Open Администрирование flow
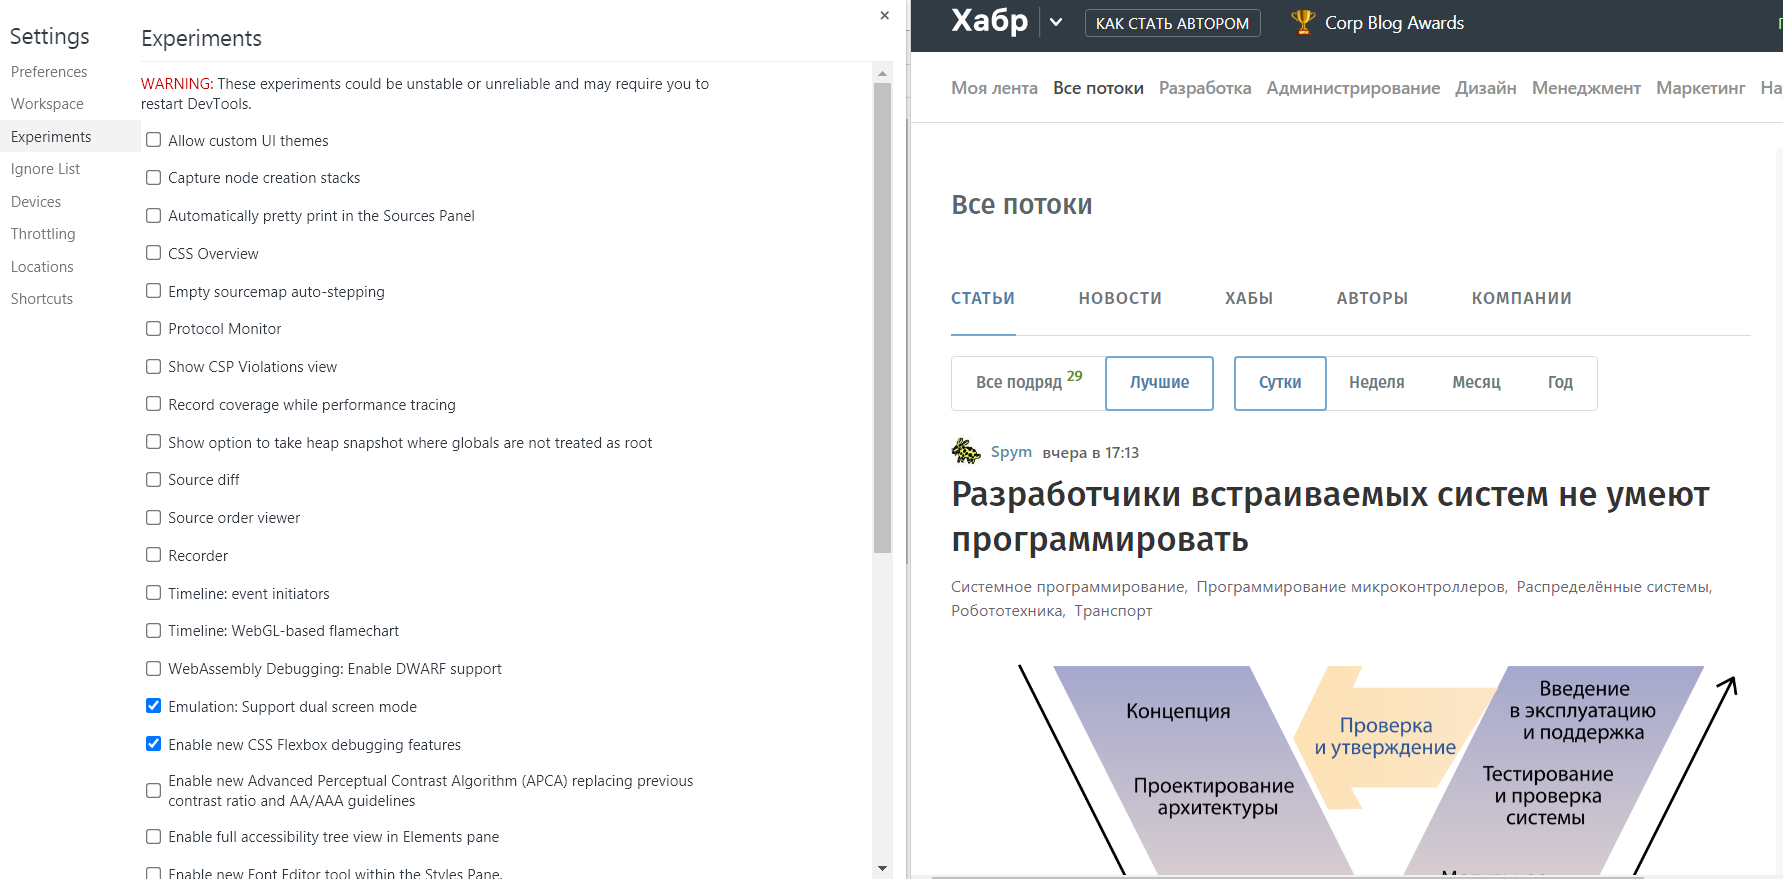1783x879 pixels. (1353, 88)
